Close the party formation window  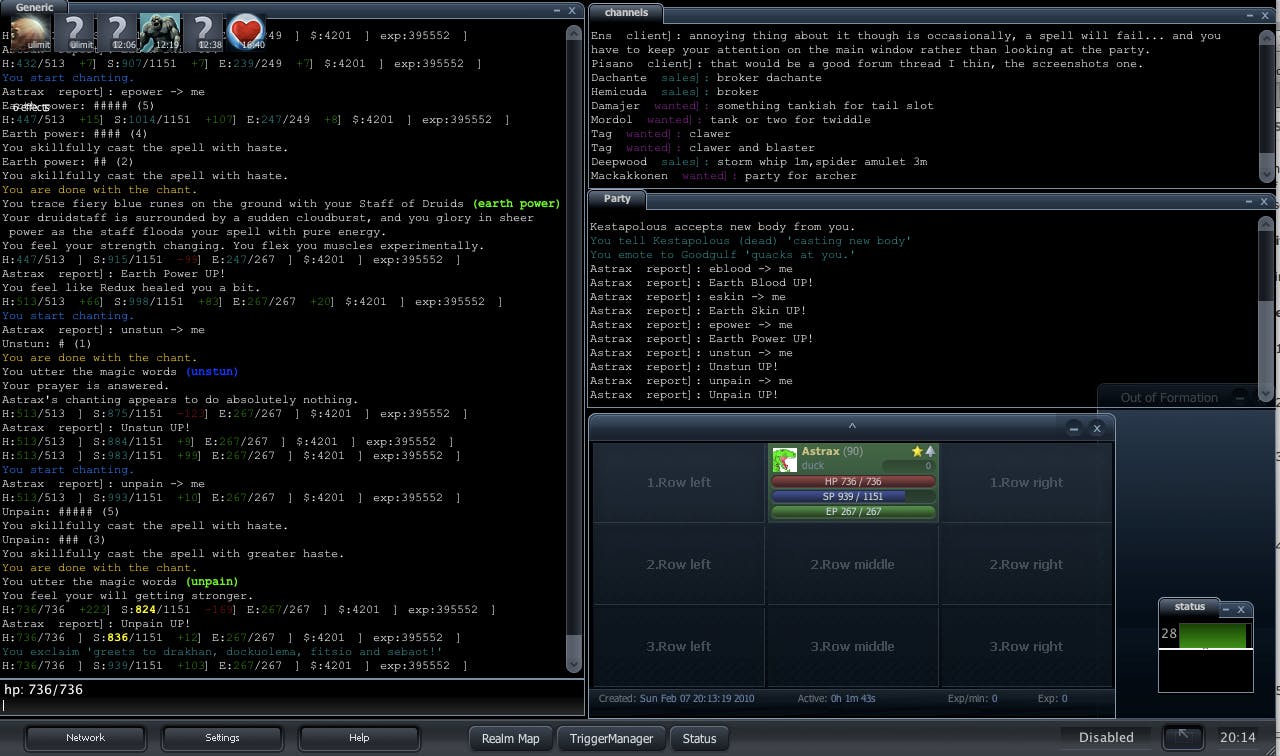click(x=1097, y=428)
